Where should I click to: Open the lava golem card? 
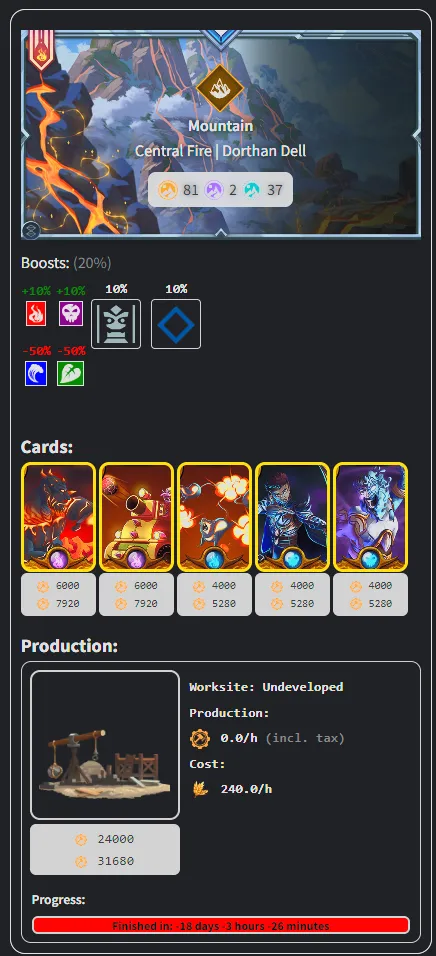coord(59,517)
